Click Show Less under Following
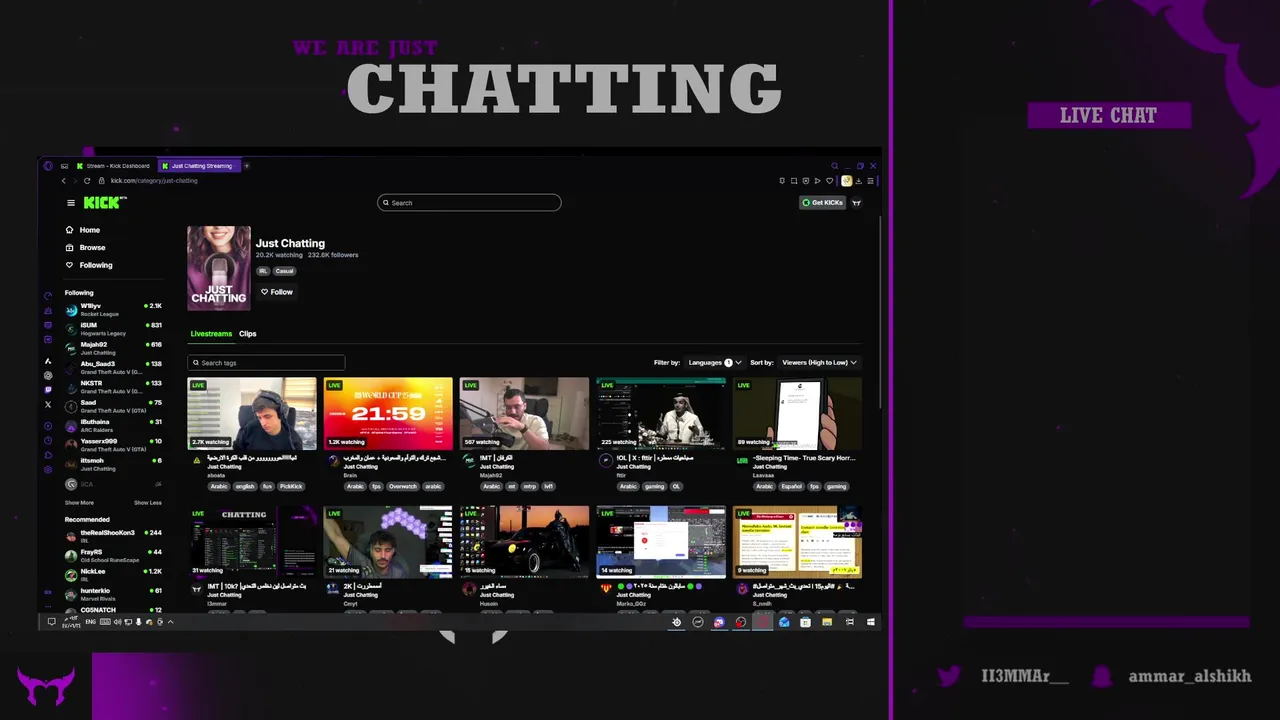 (x=148, y=503)
